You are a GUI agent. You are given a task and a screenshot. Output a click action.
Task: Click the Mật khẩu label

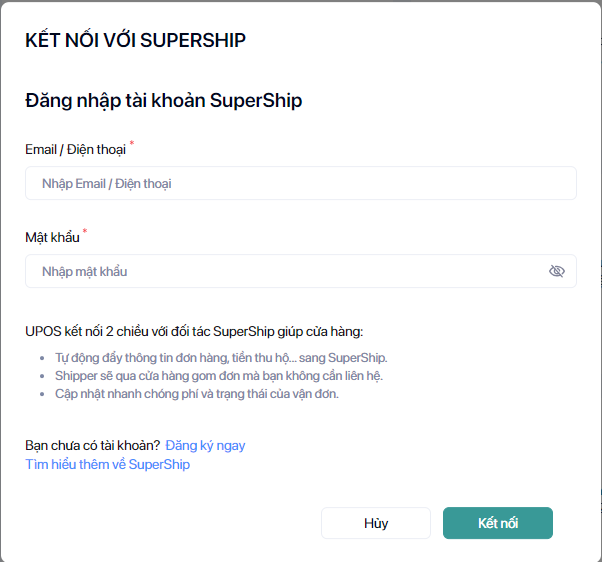click(52, 237)
